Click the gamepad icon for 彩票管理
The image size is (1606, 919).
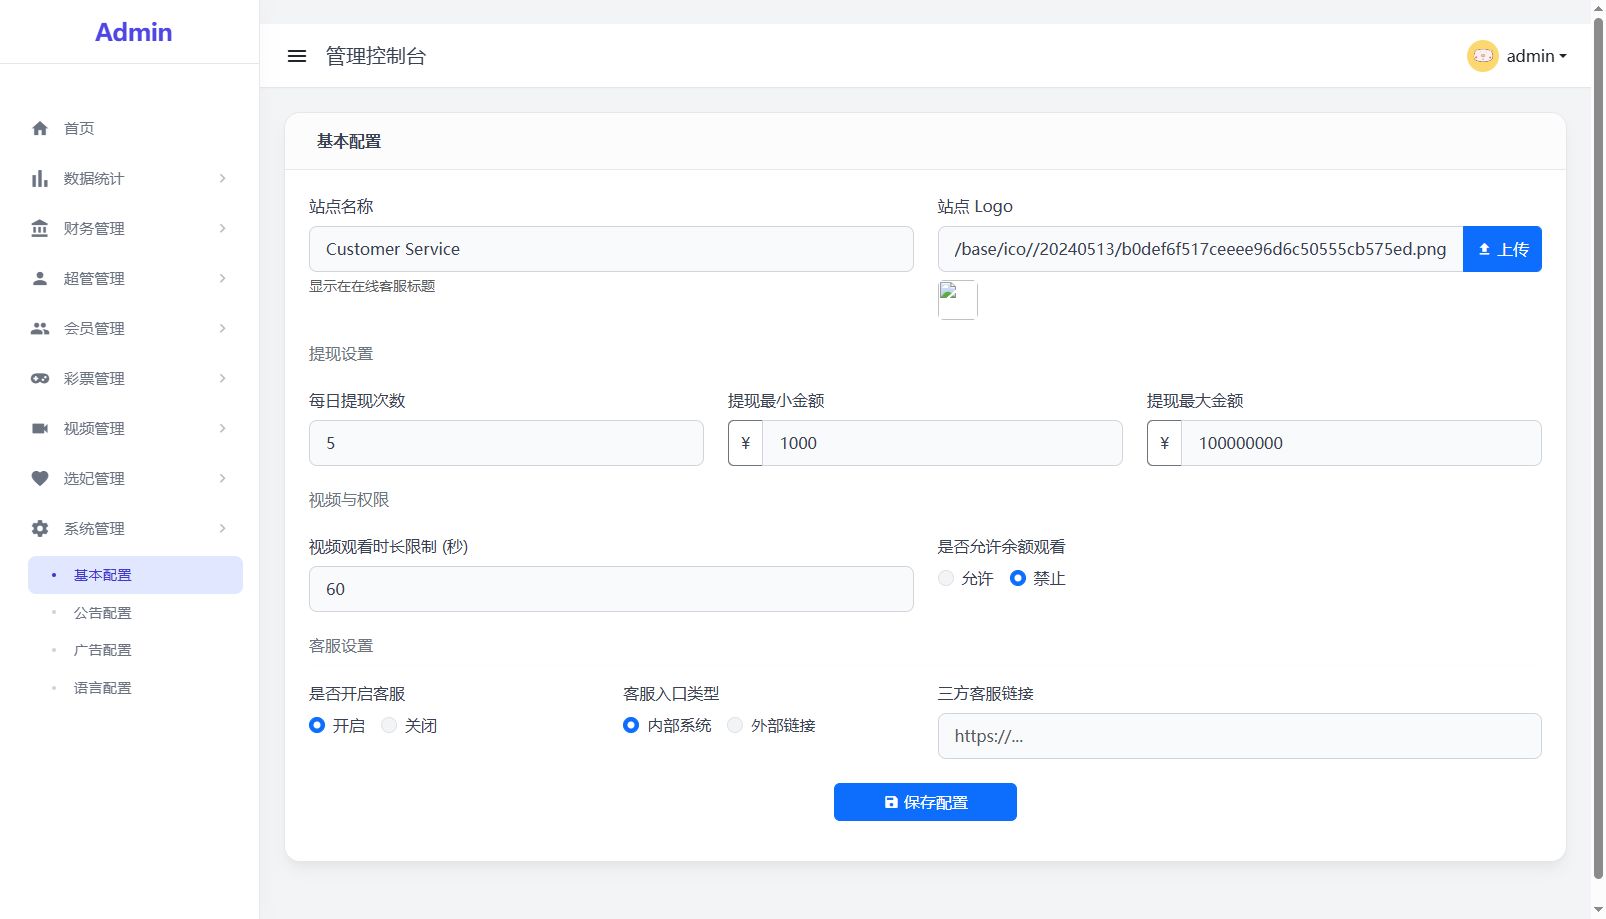pyautogui.click(x=40, y=378)
